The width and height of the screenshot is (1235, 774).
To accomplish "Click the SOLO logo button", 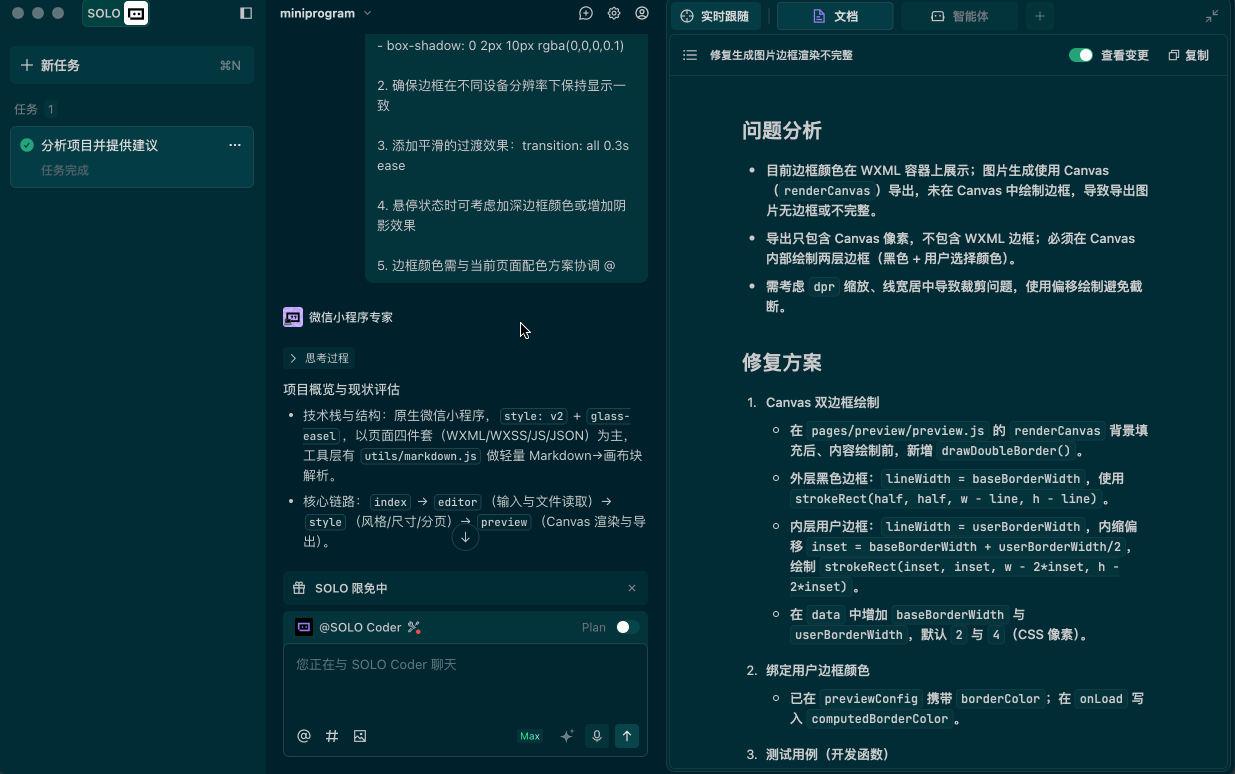I will coord(116,14).
